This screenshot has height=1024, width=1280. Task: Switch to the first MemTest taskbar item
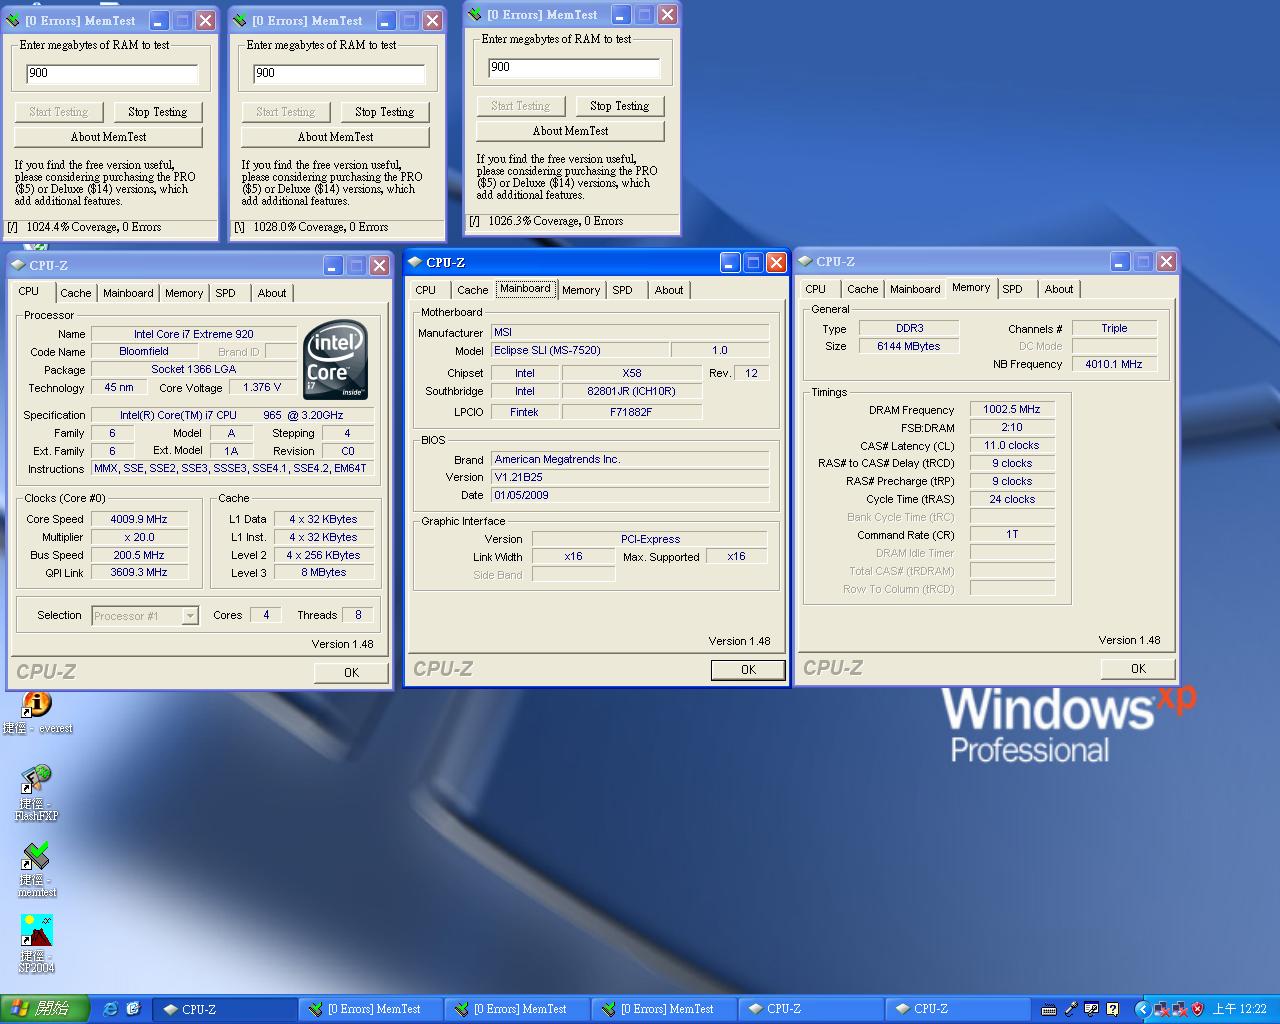374,1009
